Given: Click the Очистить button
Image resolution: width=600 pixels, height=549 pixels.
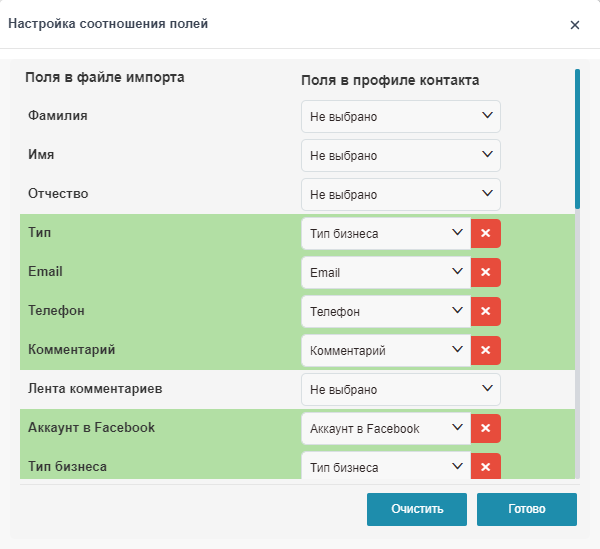Looking at the screenshot, I should (x=416, y=508).
